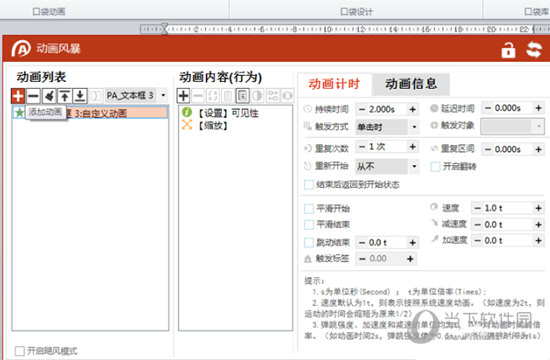The width and height of the screenshot is (550, 360).
Task: Click the 动画风暴 logo icon
Action: click(x=21, y=48)
